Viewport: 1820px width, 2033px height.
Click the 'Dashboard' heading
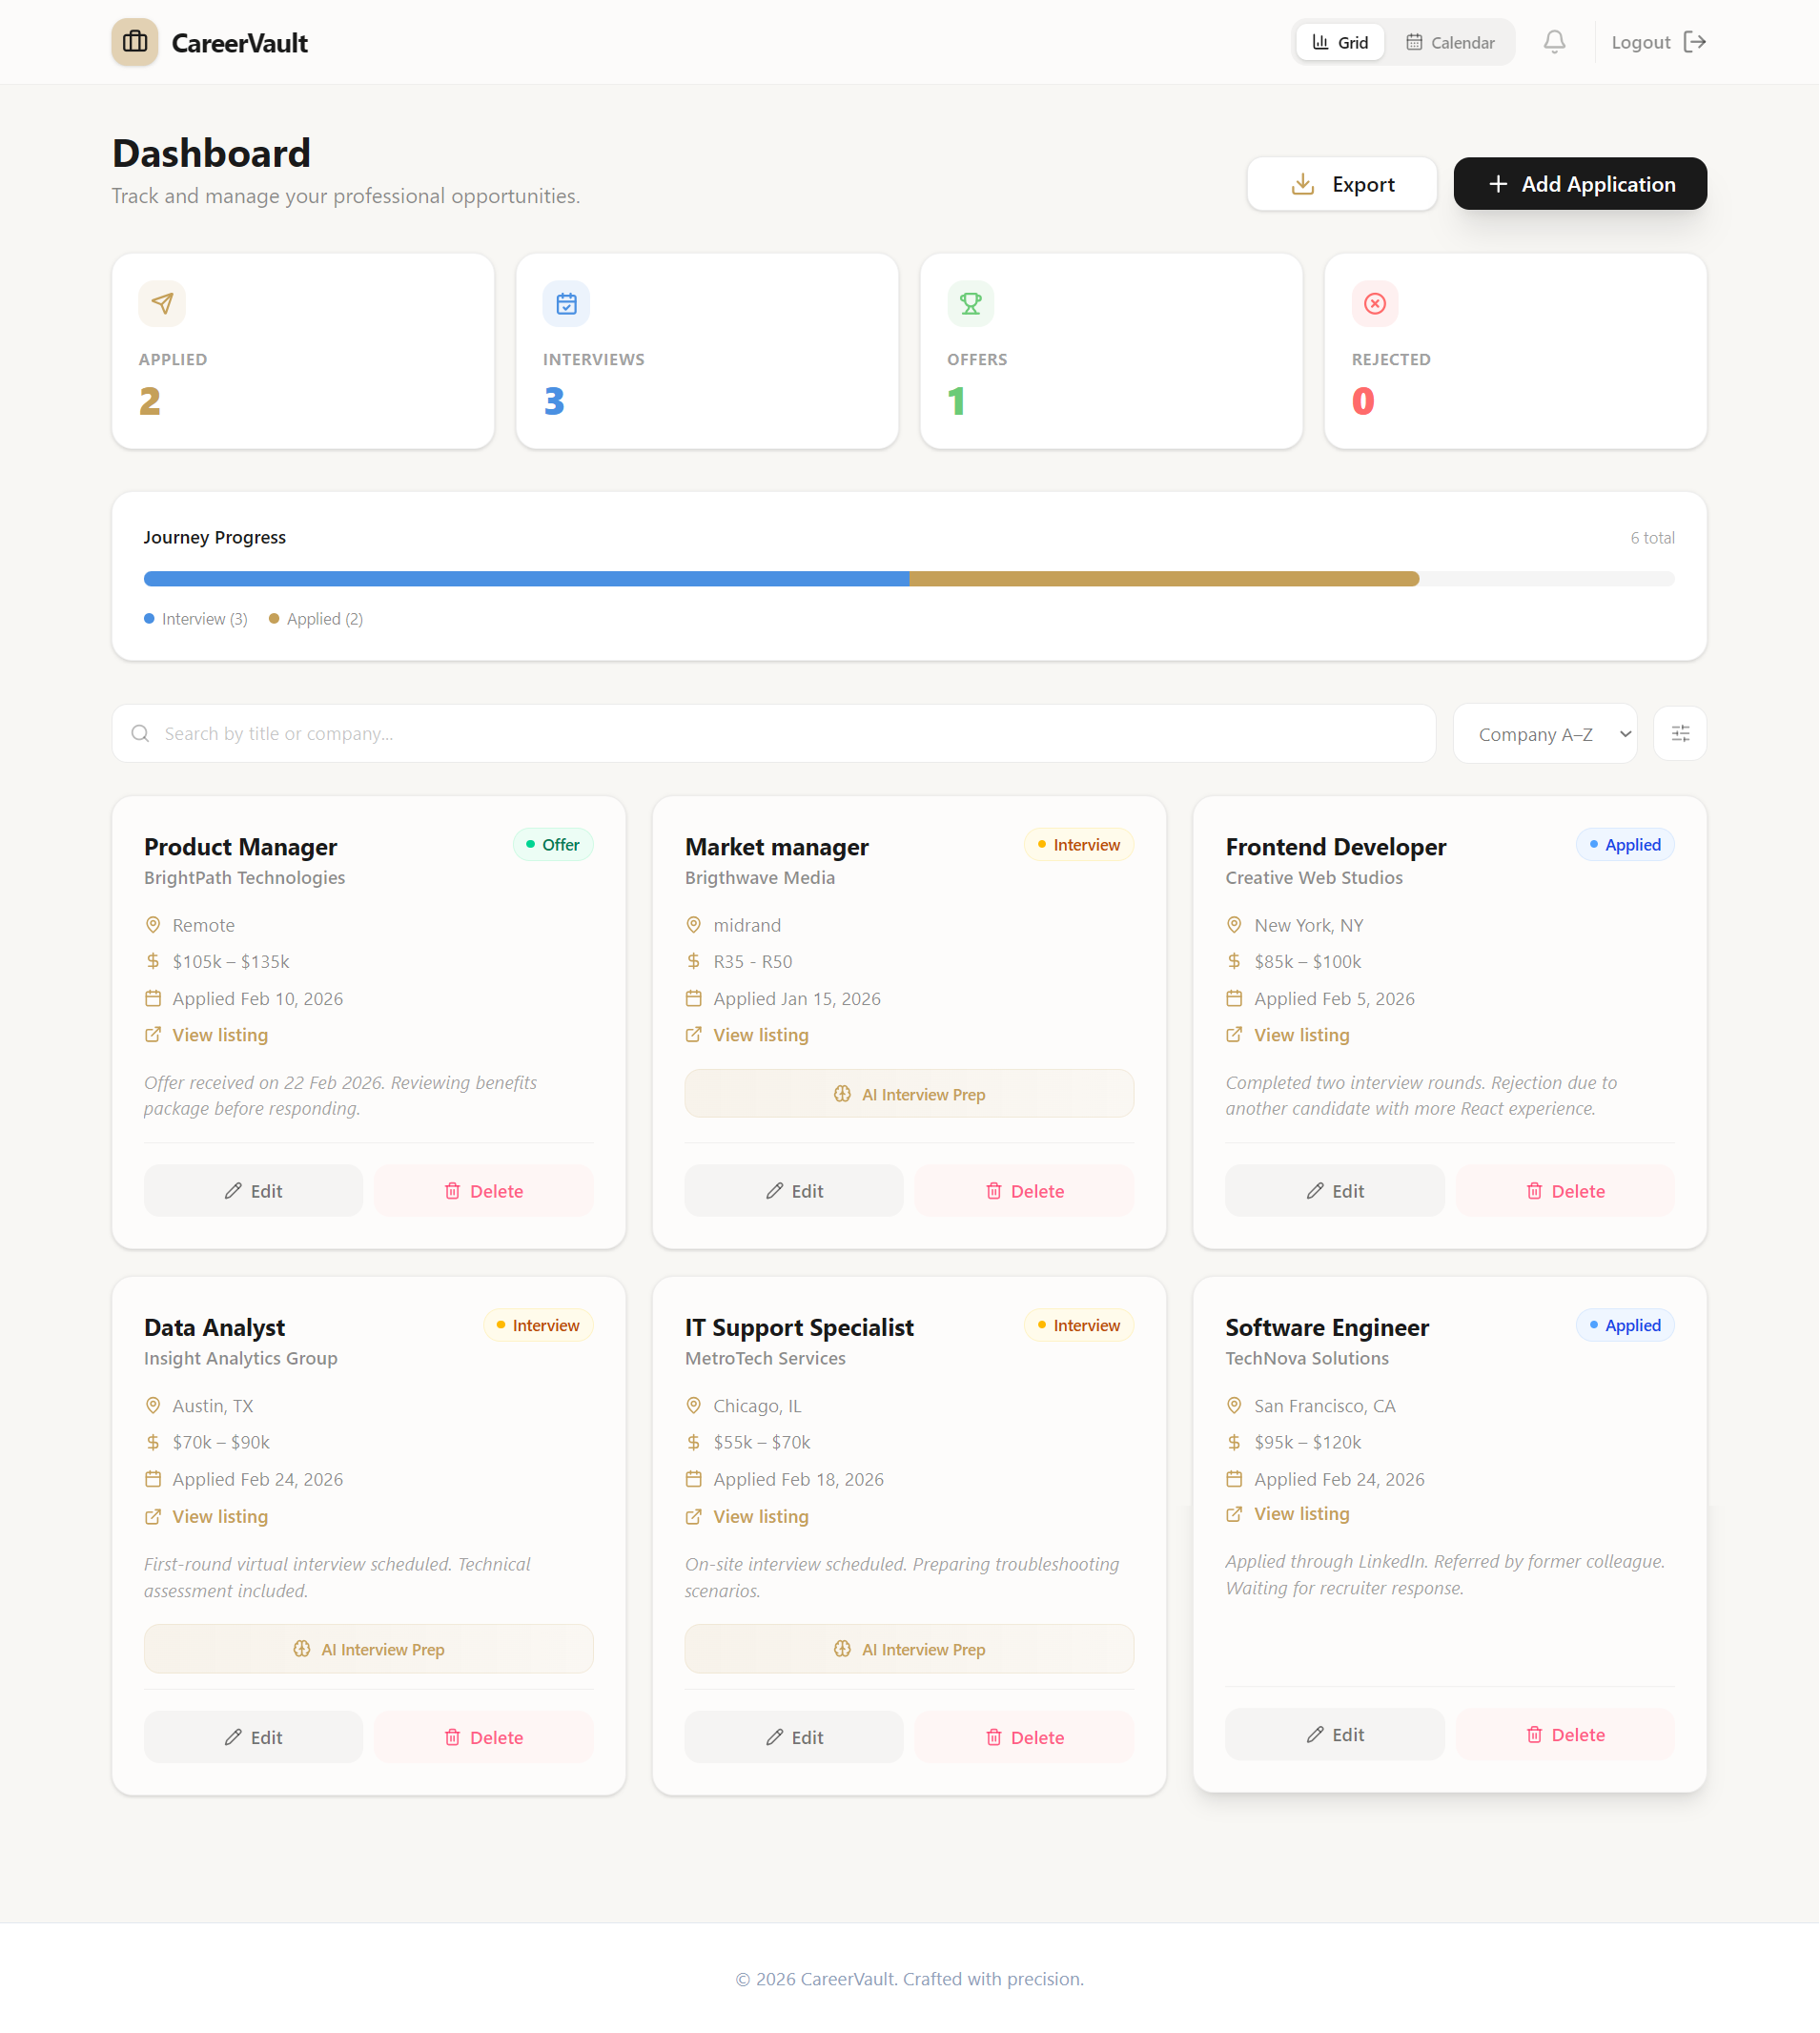pos(211,153)
